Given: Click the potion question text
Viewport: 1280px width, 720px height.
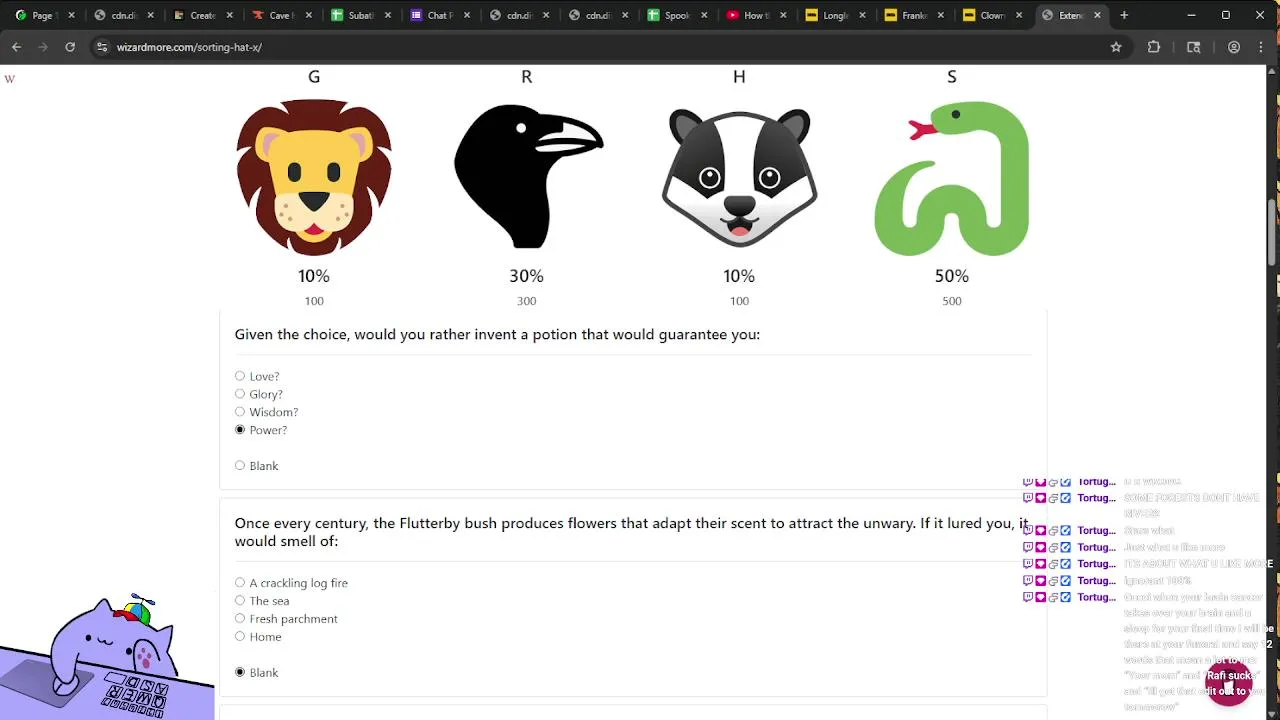Looking at the screenshot, I should (x=497, y=334).
